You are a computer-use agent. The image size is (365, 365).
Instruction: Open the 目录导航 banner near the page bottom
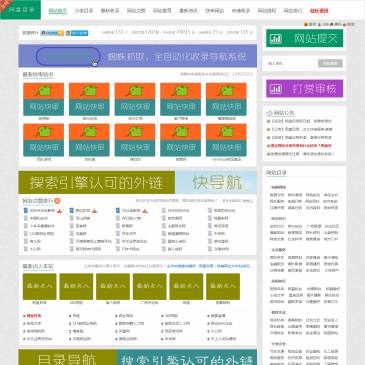tap(138, 357)
